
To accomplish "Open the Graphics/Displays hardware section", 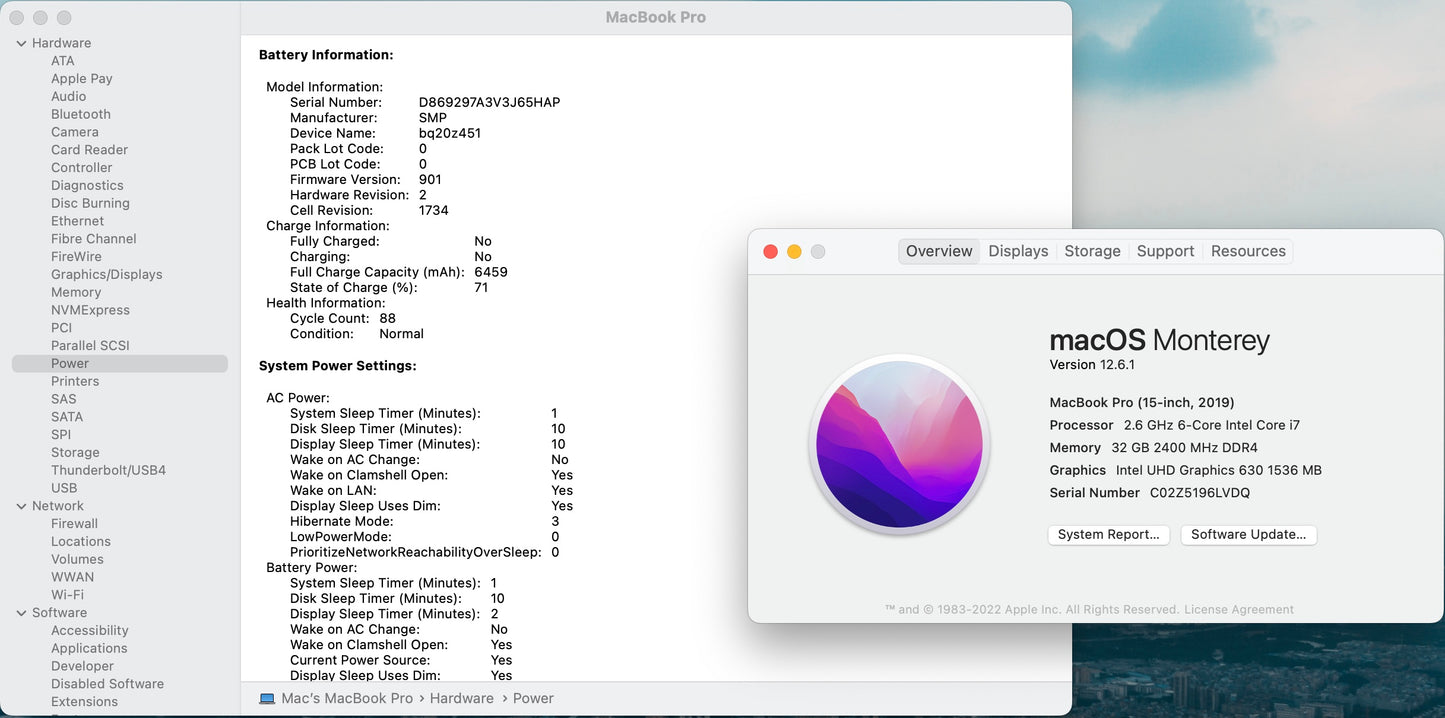I will coord(106,273).
